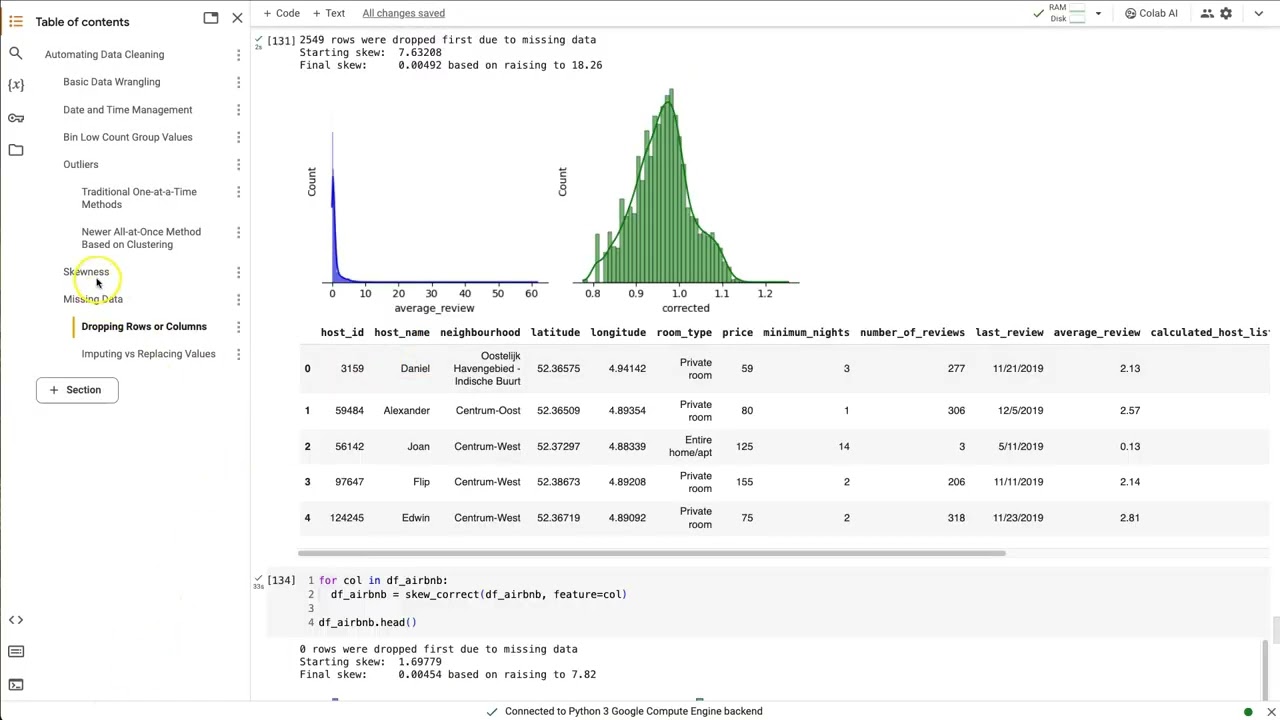Add a new Text cell
This screenshot has width=1280, height=720.
(329, 13)
